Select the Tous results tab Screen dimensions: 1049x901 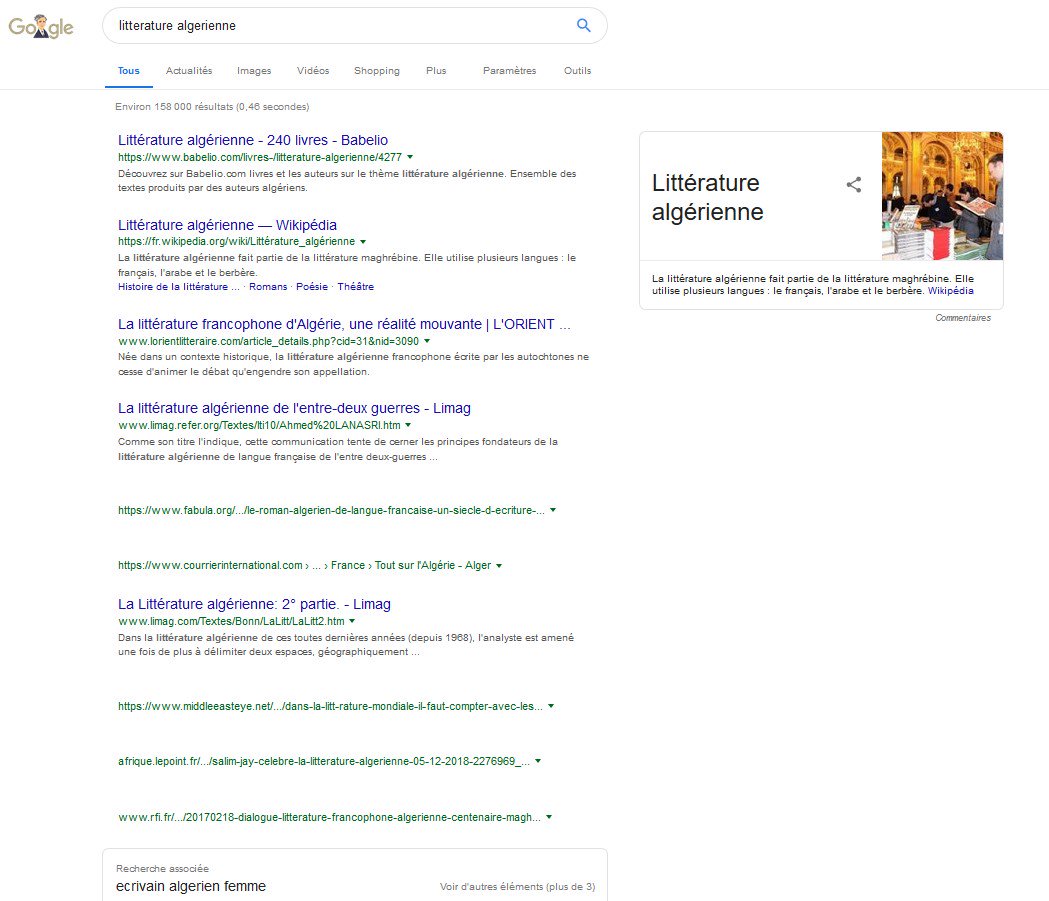(x=128, y=71)
